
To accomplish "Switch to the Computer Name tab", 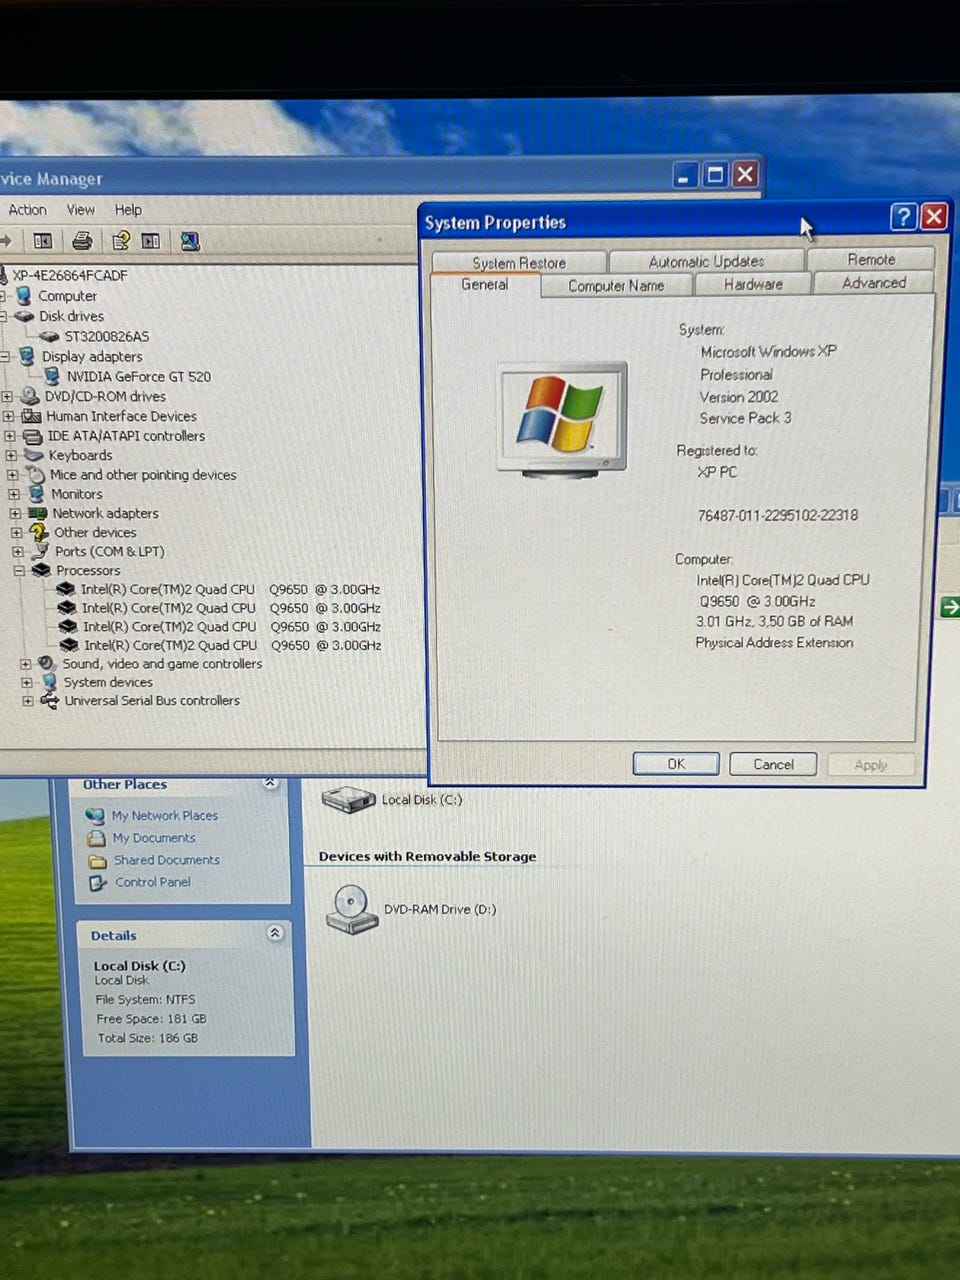I will [616, 285].
